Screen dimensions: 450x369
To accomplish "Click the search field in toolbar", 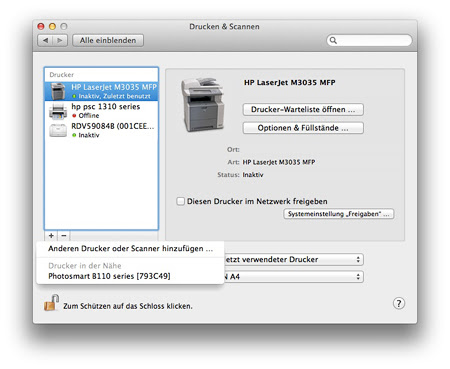I will click(x=369, y=40).
